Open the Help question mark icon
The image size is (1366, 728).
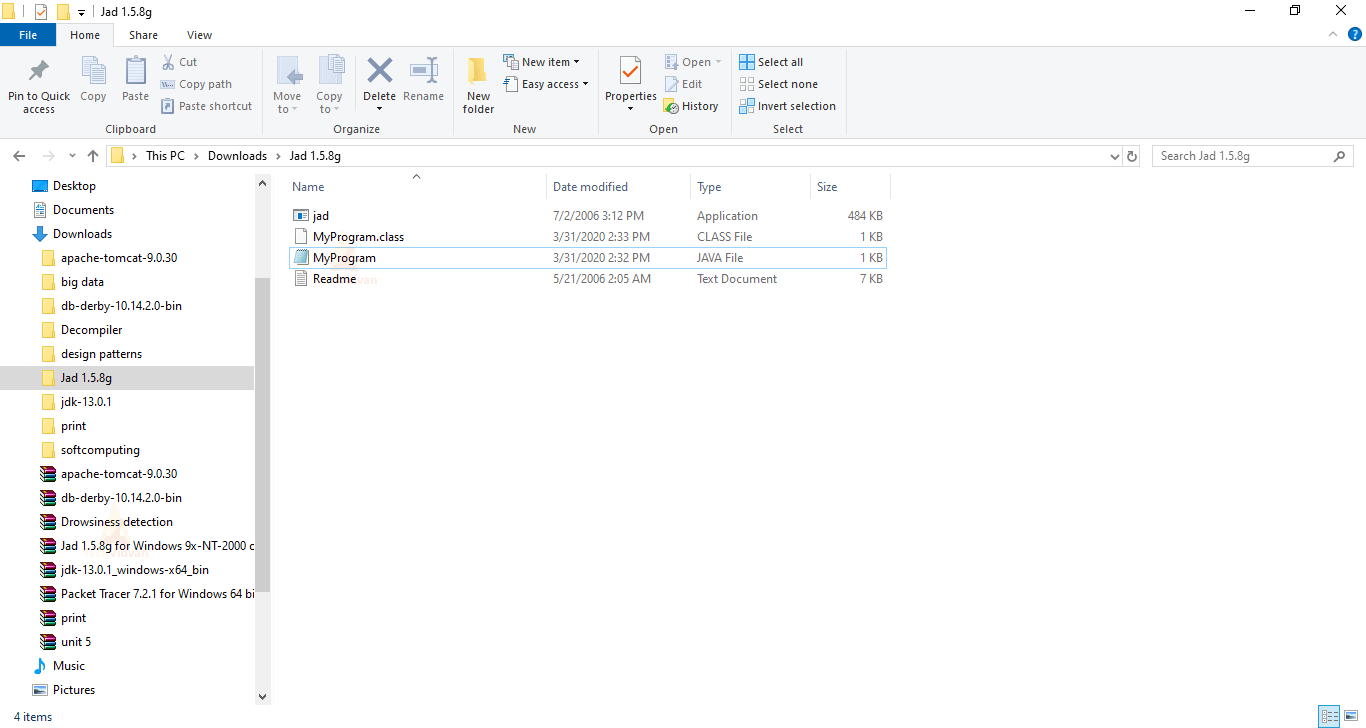tap(1355, 35)
